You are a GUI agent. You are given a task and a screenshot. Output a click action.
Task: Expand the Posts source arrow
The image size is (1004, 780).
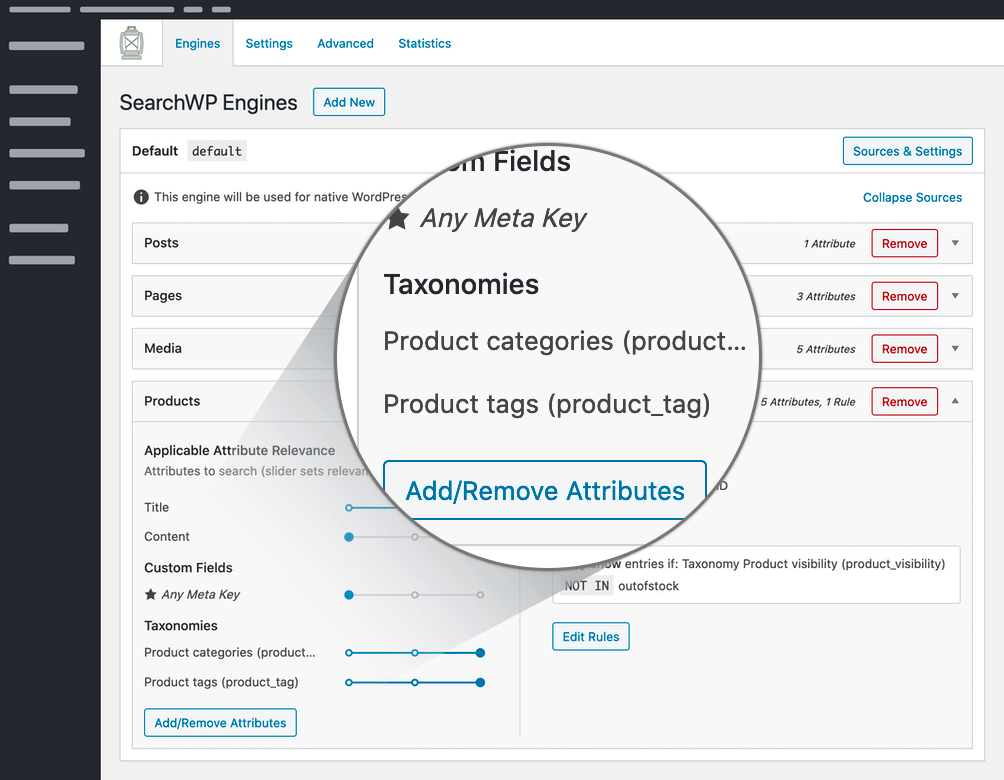click(955, 243)
